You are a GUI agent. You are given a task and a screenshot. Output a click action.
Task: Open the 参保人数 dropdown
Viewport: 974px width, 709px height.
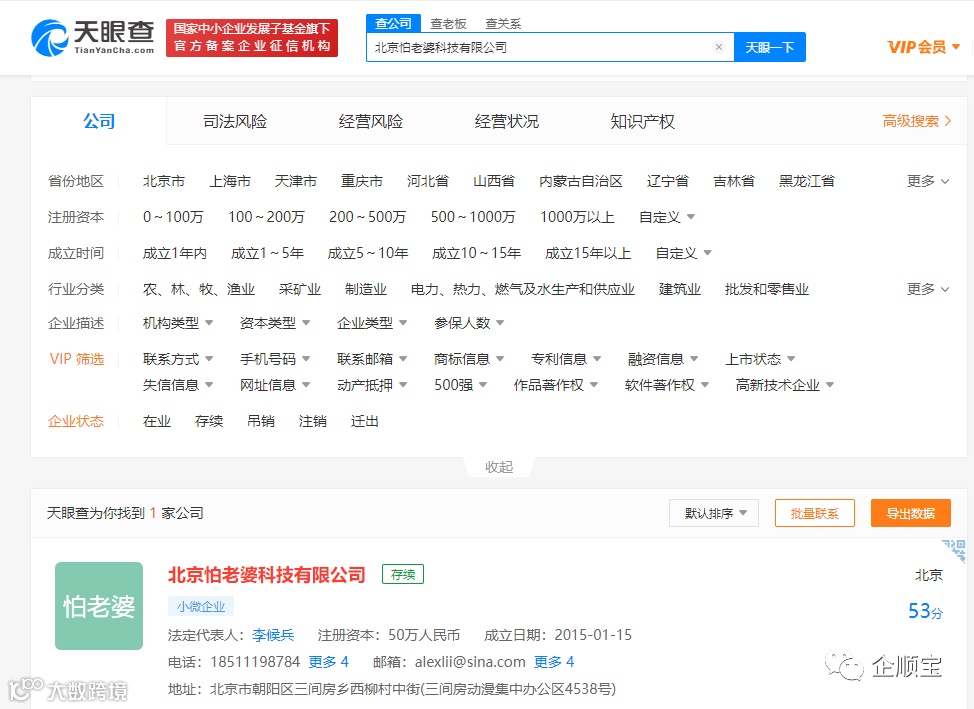click(x=469, y=323)
